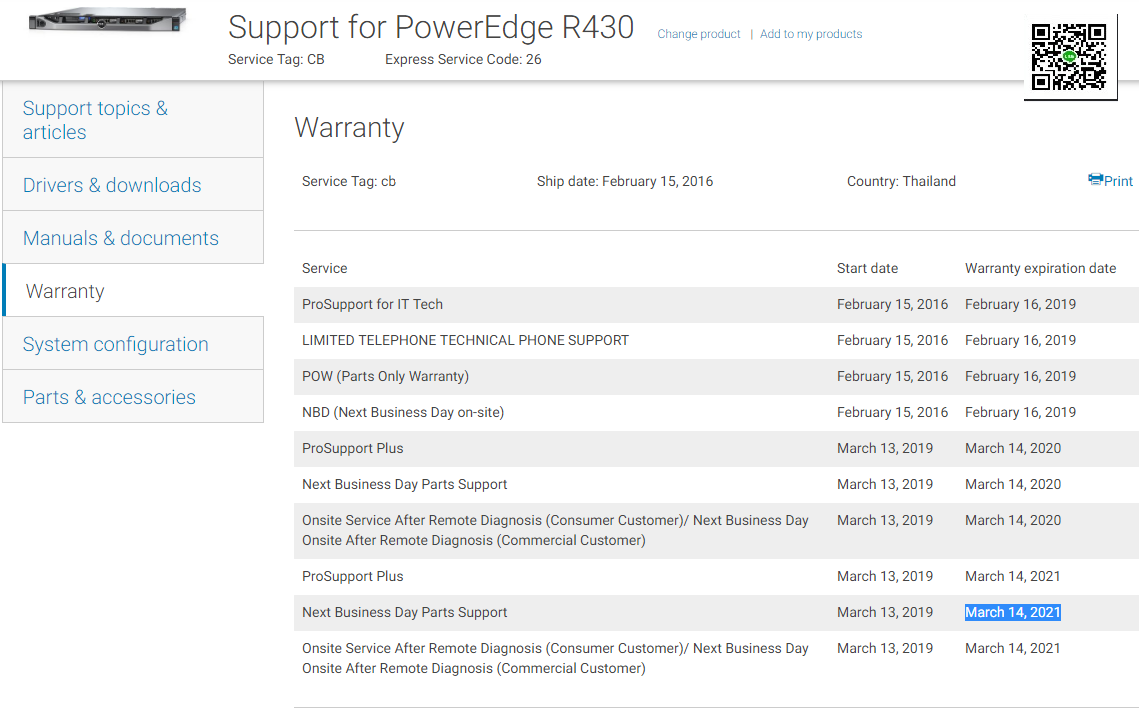Click the highlighted March 14, 2021 date
The height and width of the screenshot is (712, 1139).
pos(1013,612)
